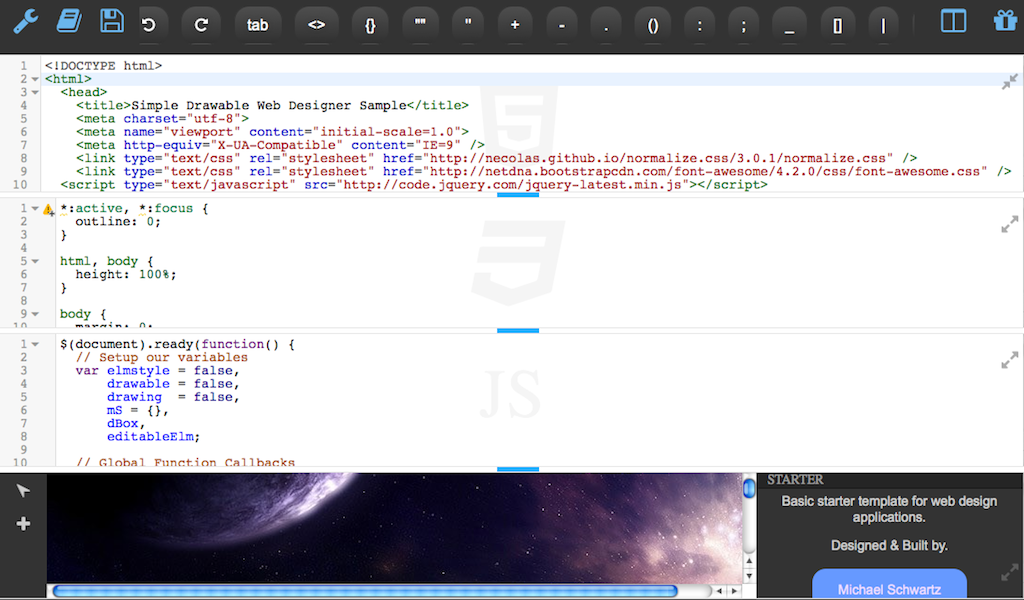Insert a tab using the tab toolbar button
This screenshot has height=600, width=1024.
click(258, 25)
